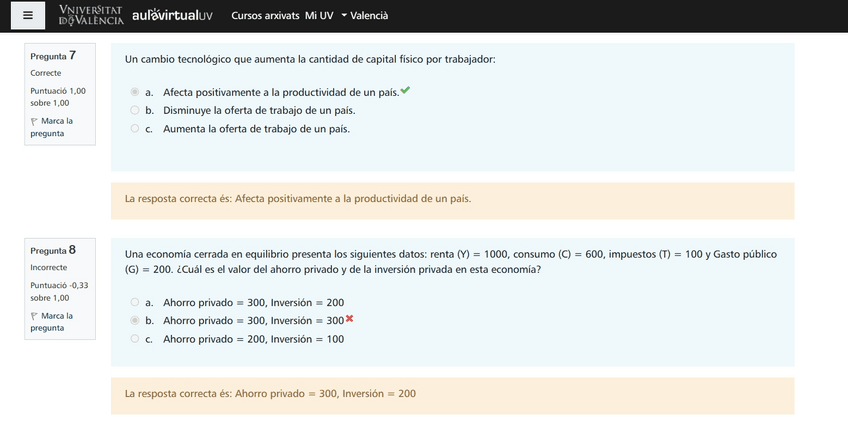Click Puntuació 1,00 sobre 1,00
The height and width of the screenshot is (421, 848).
(58, 97)
